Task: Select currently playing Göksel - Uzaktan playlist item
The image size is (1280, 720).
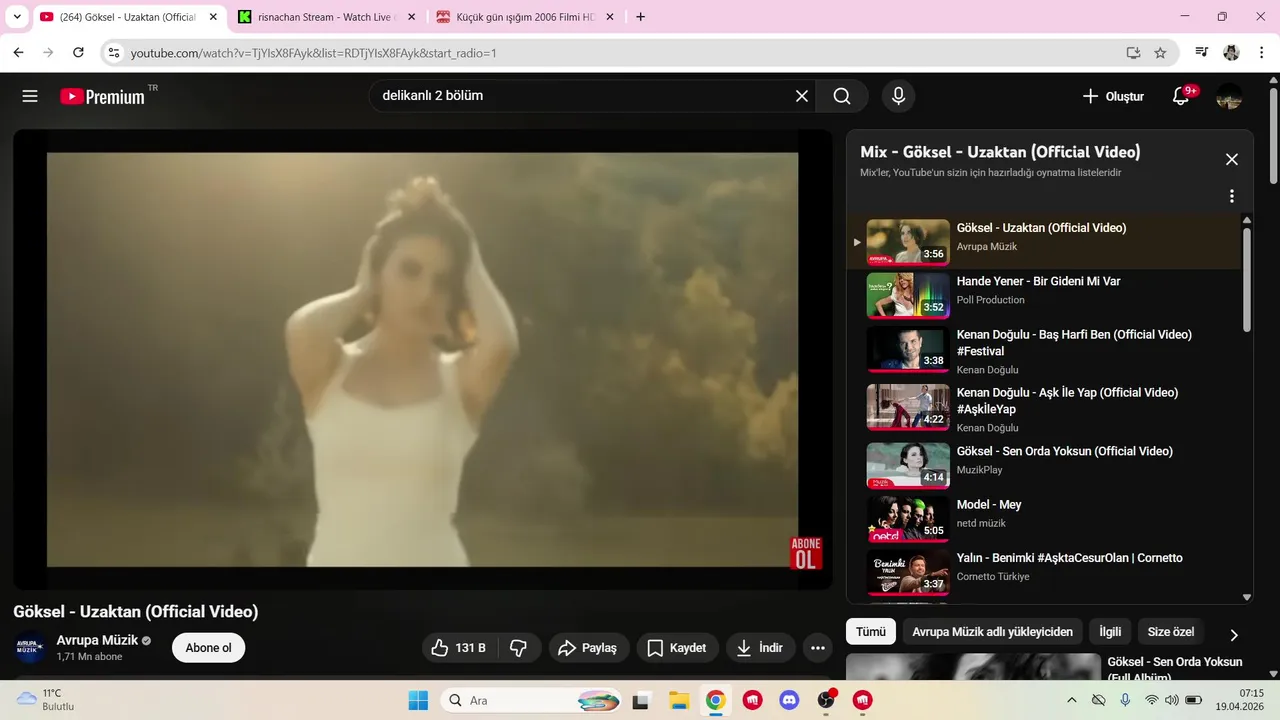Action: 1045,242
